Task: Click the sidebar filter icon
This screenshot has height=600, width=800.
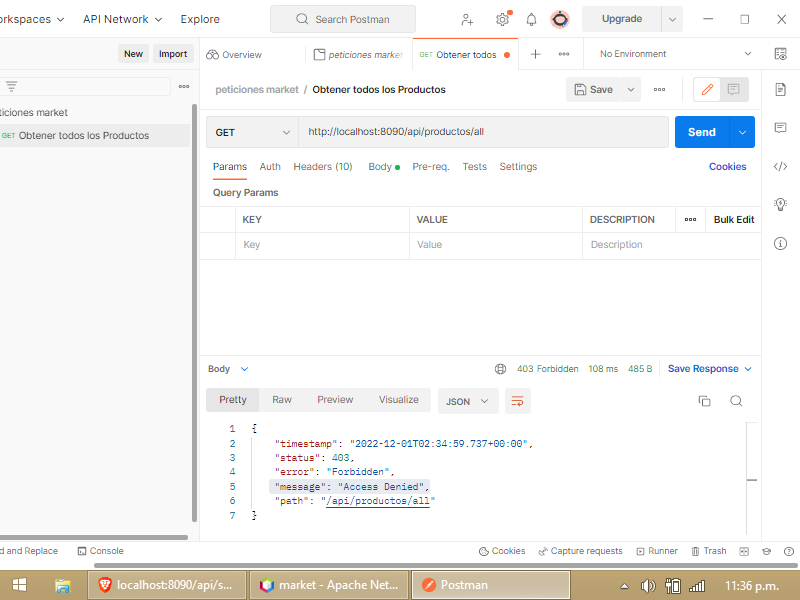Action: tap(11, 87)
